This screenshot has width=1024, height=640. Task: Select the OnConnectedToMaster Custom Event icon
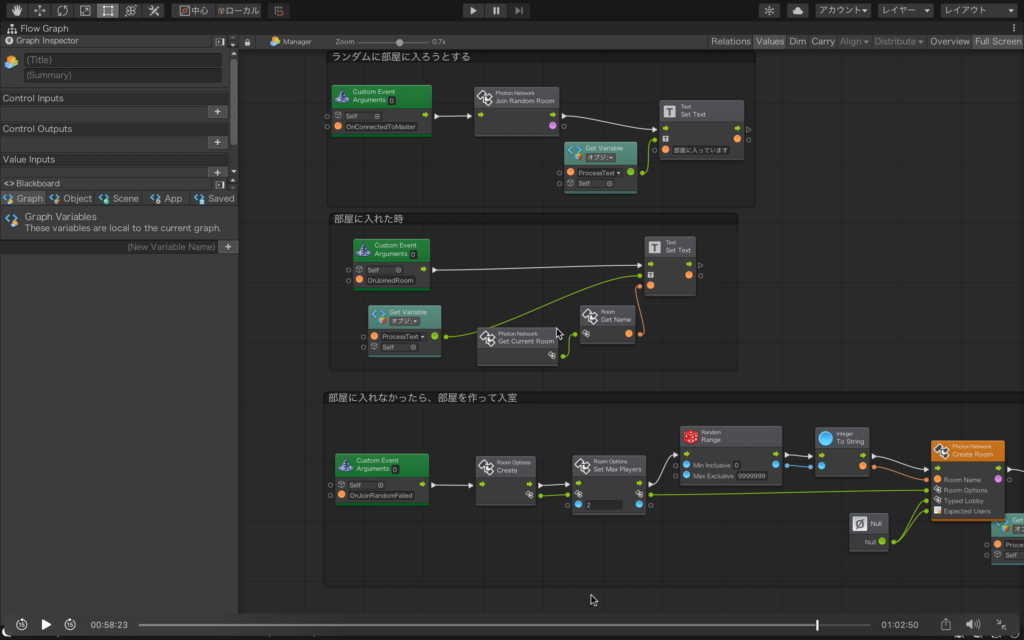[x=342, y=97]
